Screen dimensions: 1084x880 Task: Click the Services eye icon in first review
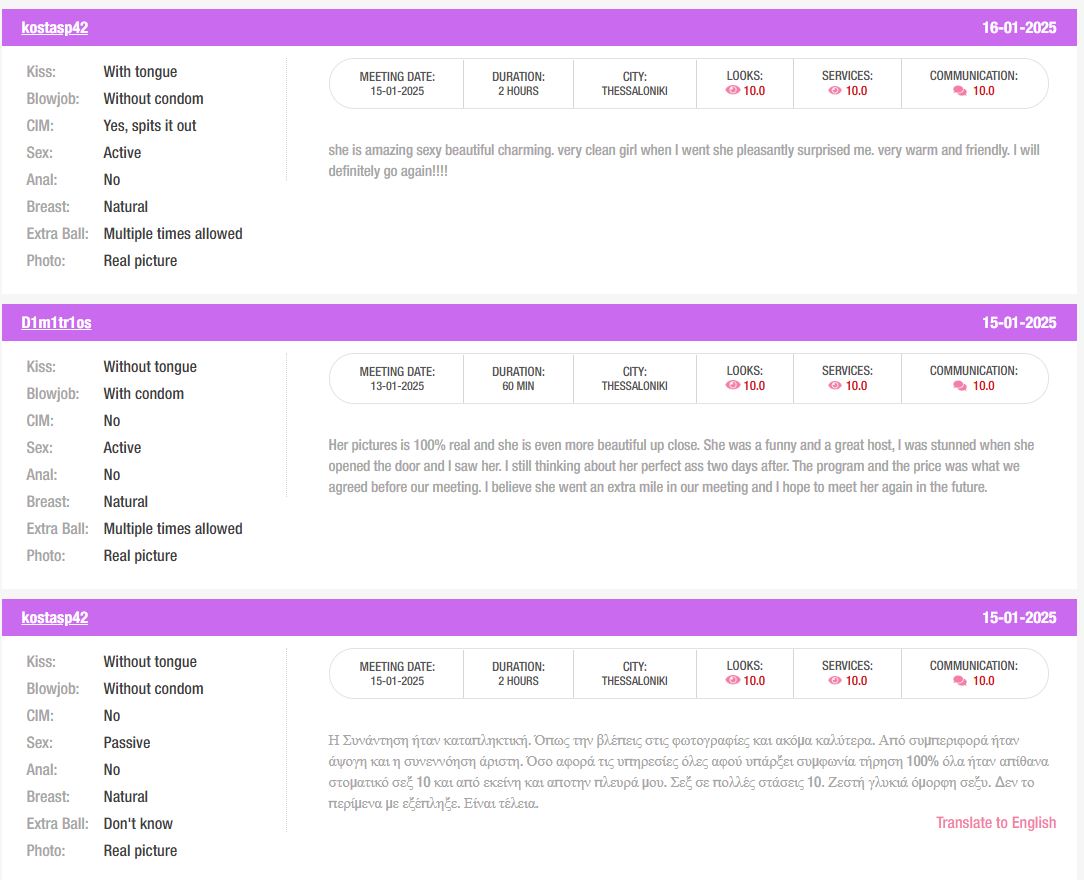coord(835,91)
